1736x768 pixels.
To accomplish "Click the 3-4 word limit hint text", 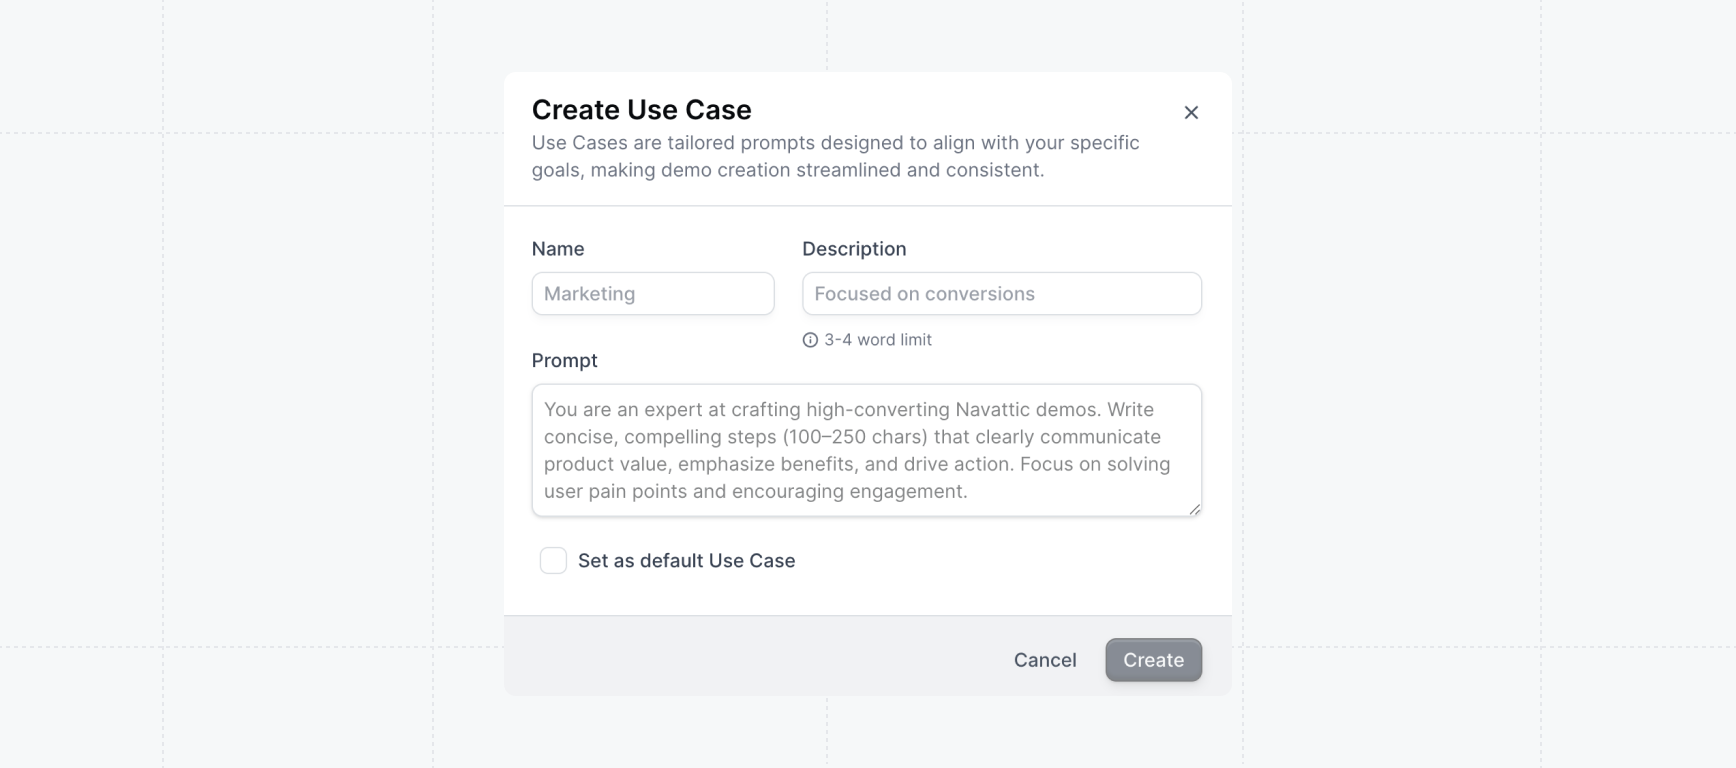I will click(877, 340).
